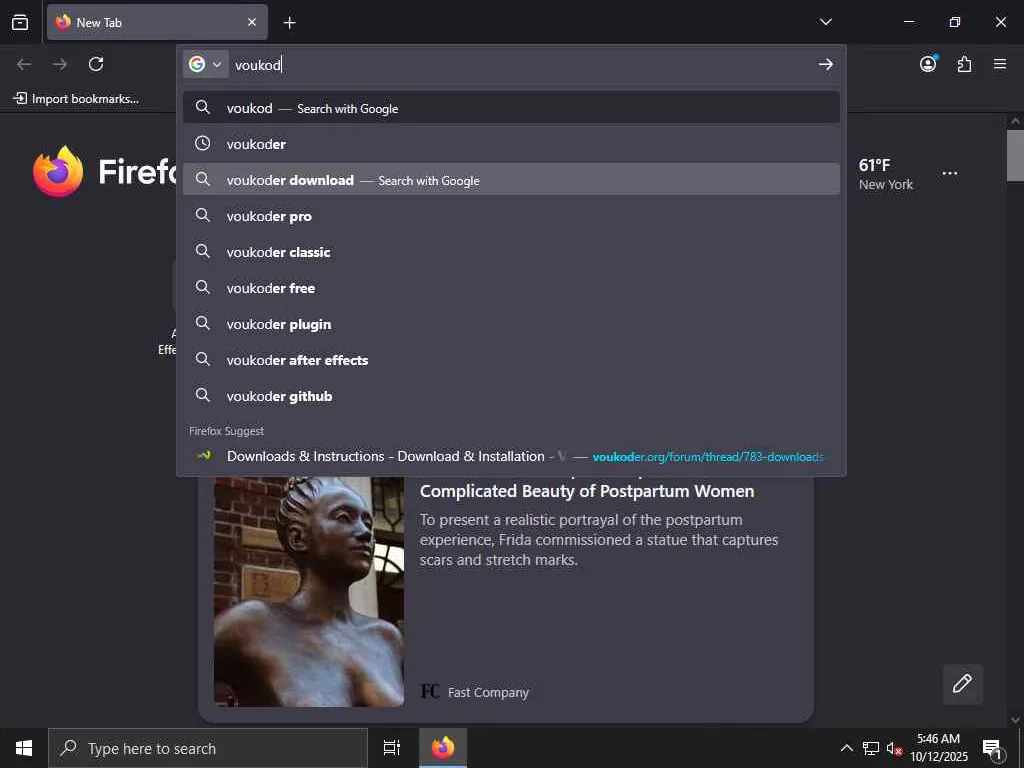
Task: Open a new tab with plus button
Action: click(289, 23)
